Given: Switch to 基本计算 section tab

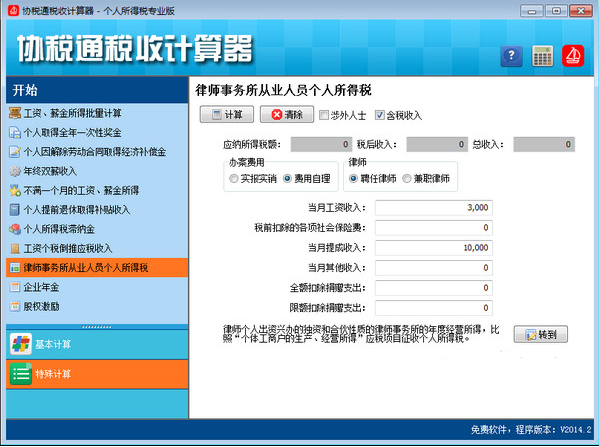Looking at the screenshot, I should pos(97,344).
